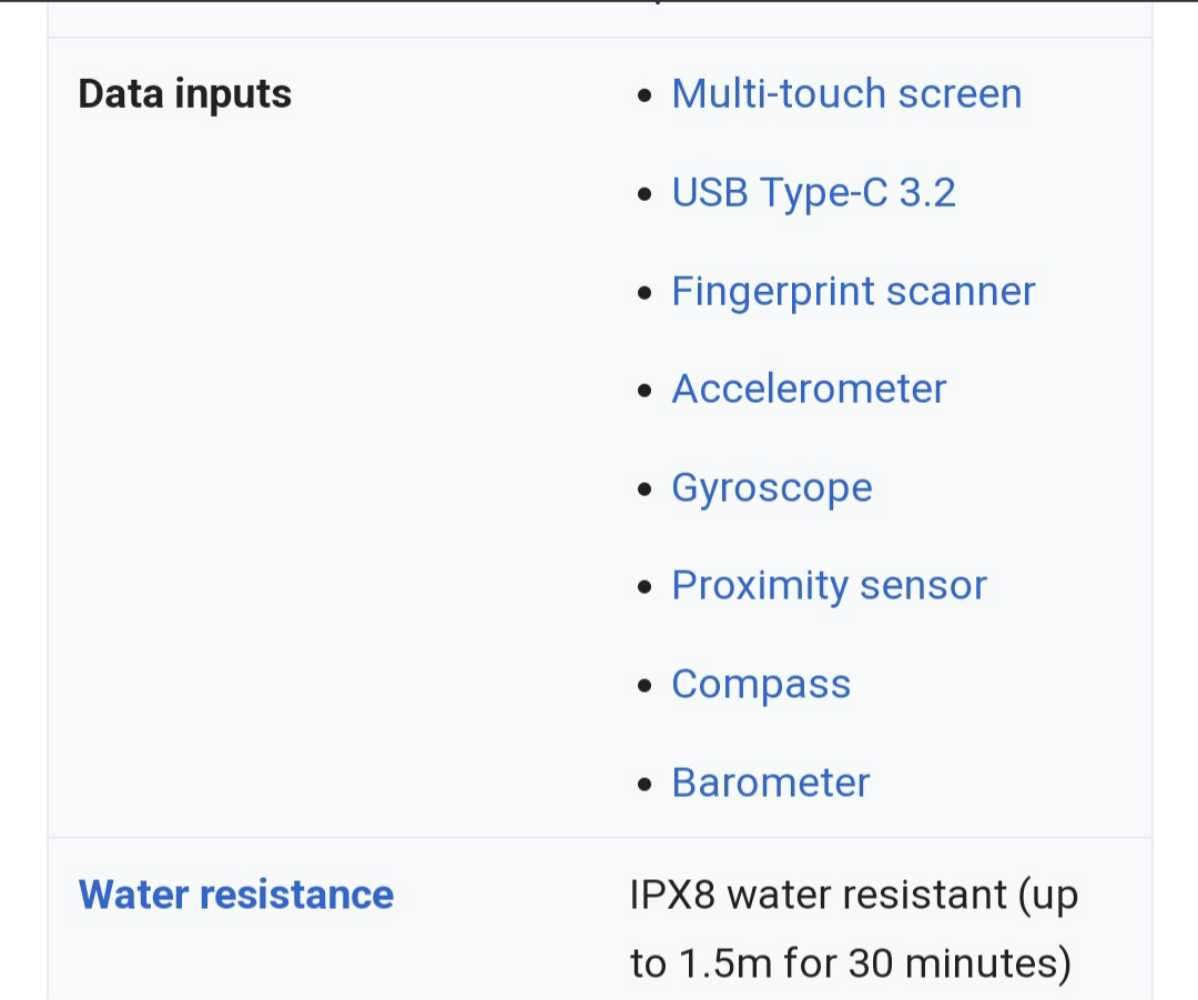Tap the Accelerometer link
The image size is (1198, 1000).
tap(808, 389)
